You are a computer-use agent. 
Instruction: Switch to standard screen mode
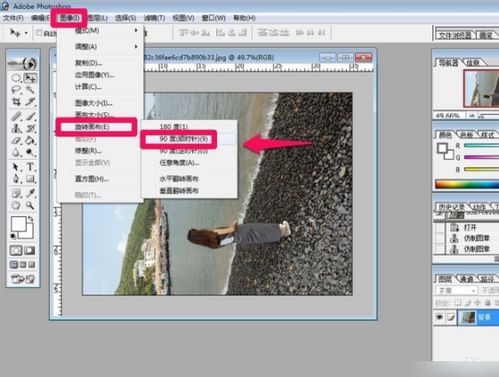[x=14, y=265]
